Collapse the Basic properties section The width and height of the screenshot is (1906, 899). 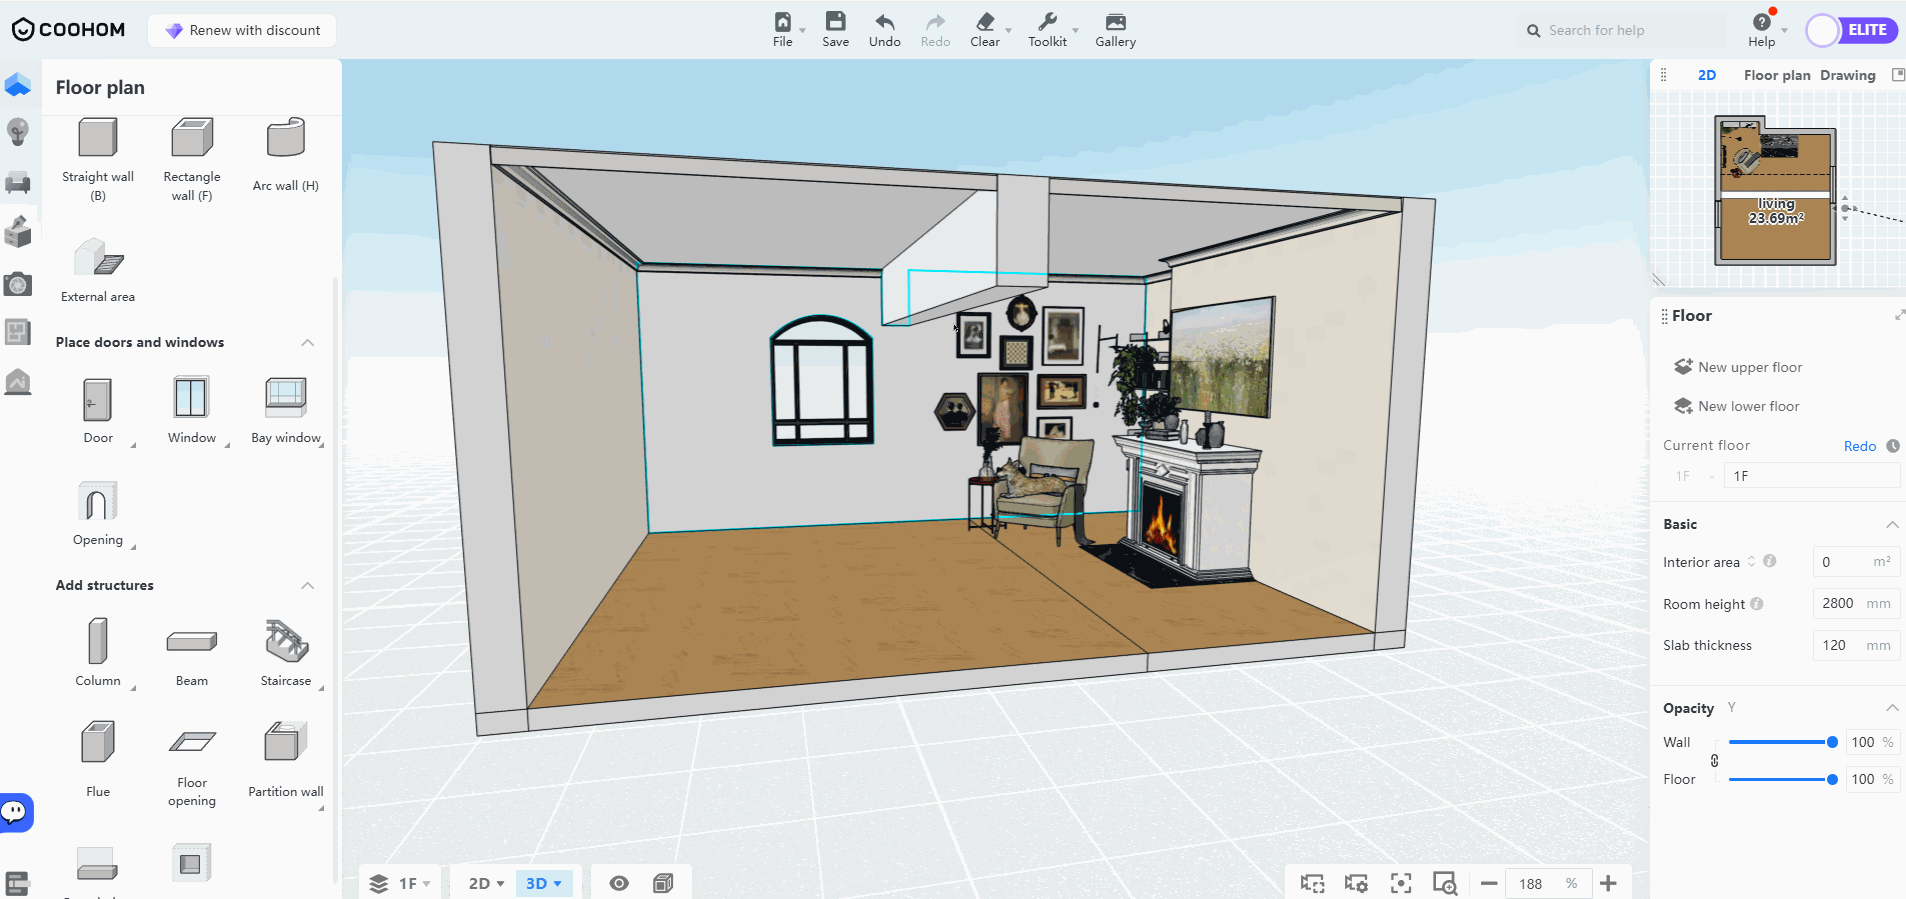(x=1891, y=524)
